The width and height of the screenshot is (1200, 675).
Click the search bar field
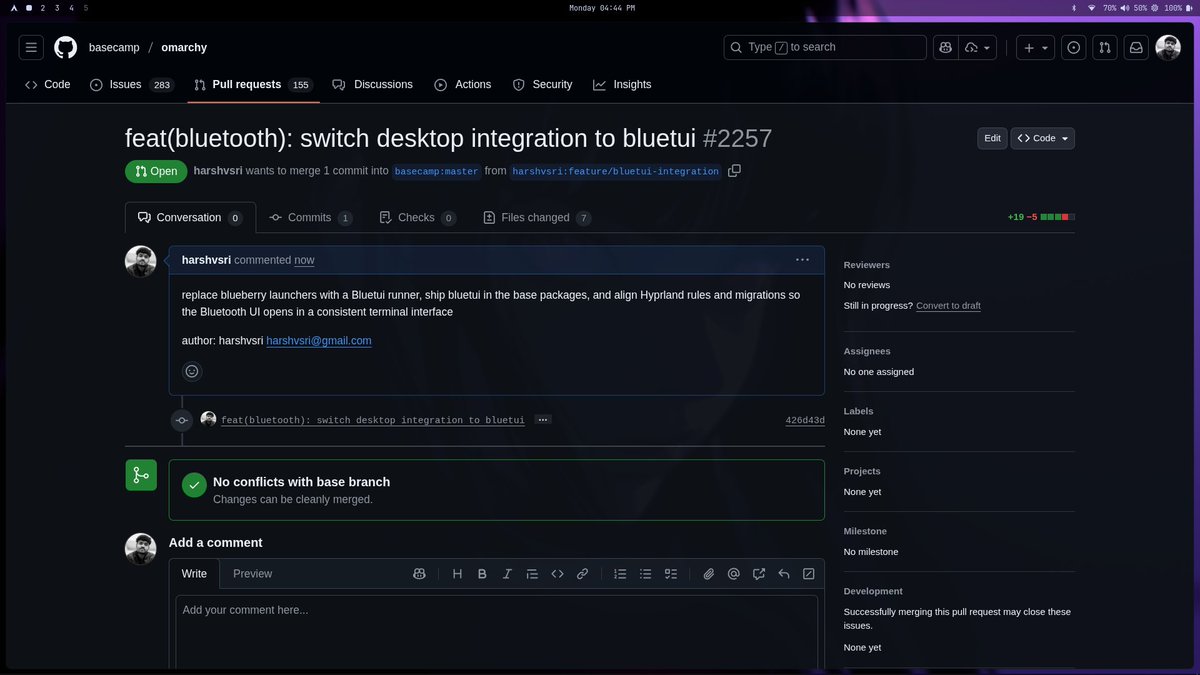pyautogui.click(x=825, y=47)
